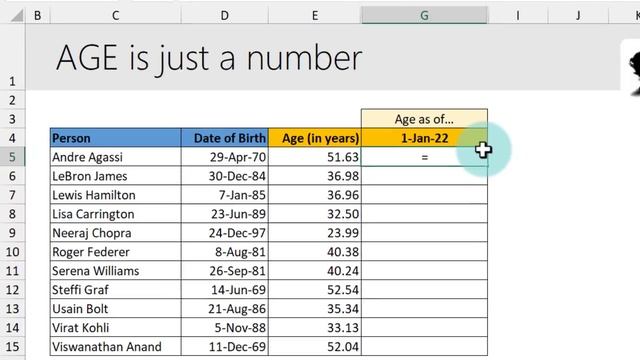Select the 'Neeraj Chopra' cell
Viewport: 640px width, 360px height.
point(116,233)
